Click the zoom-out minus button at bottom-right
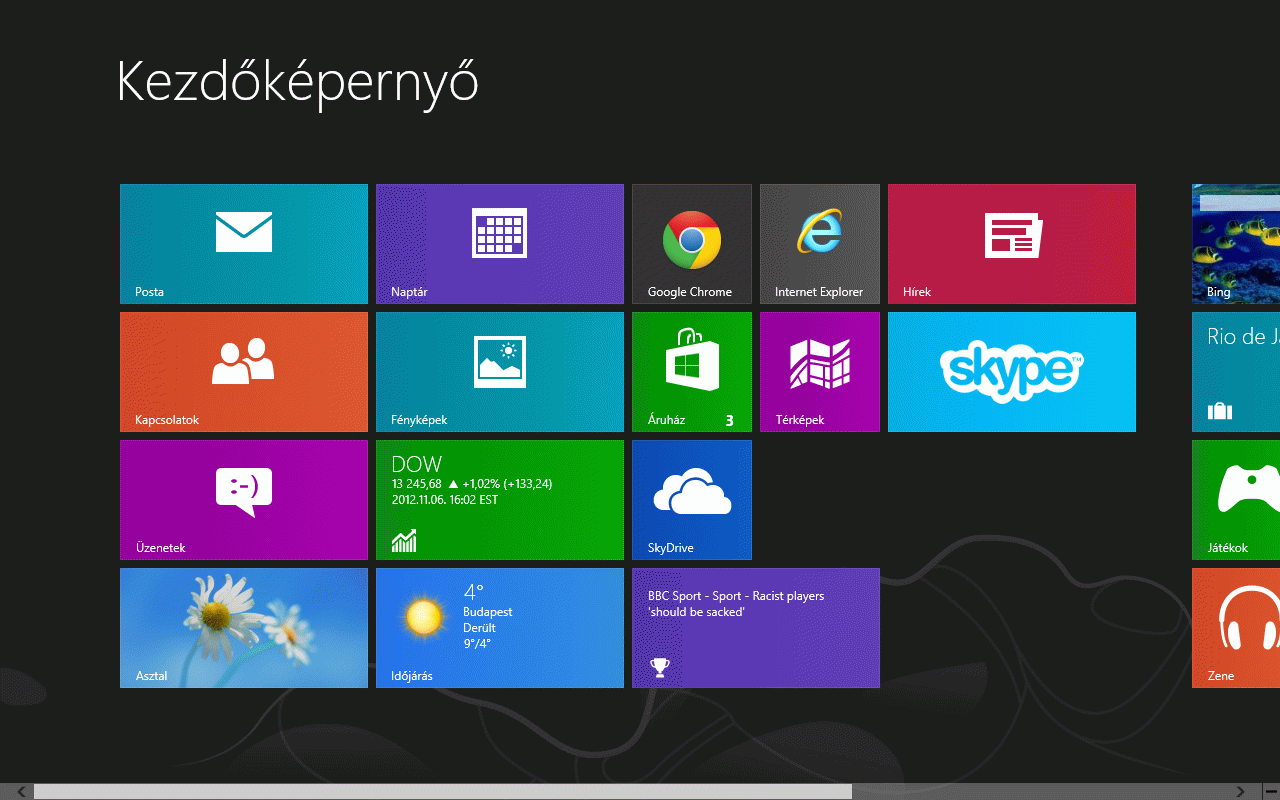The width and height of the screenshot is (1280, 800). [1271, 792]
